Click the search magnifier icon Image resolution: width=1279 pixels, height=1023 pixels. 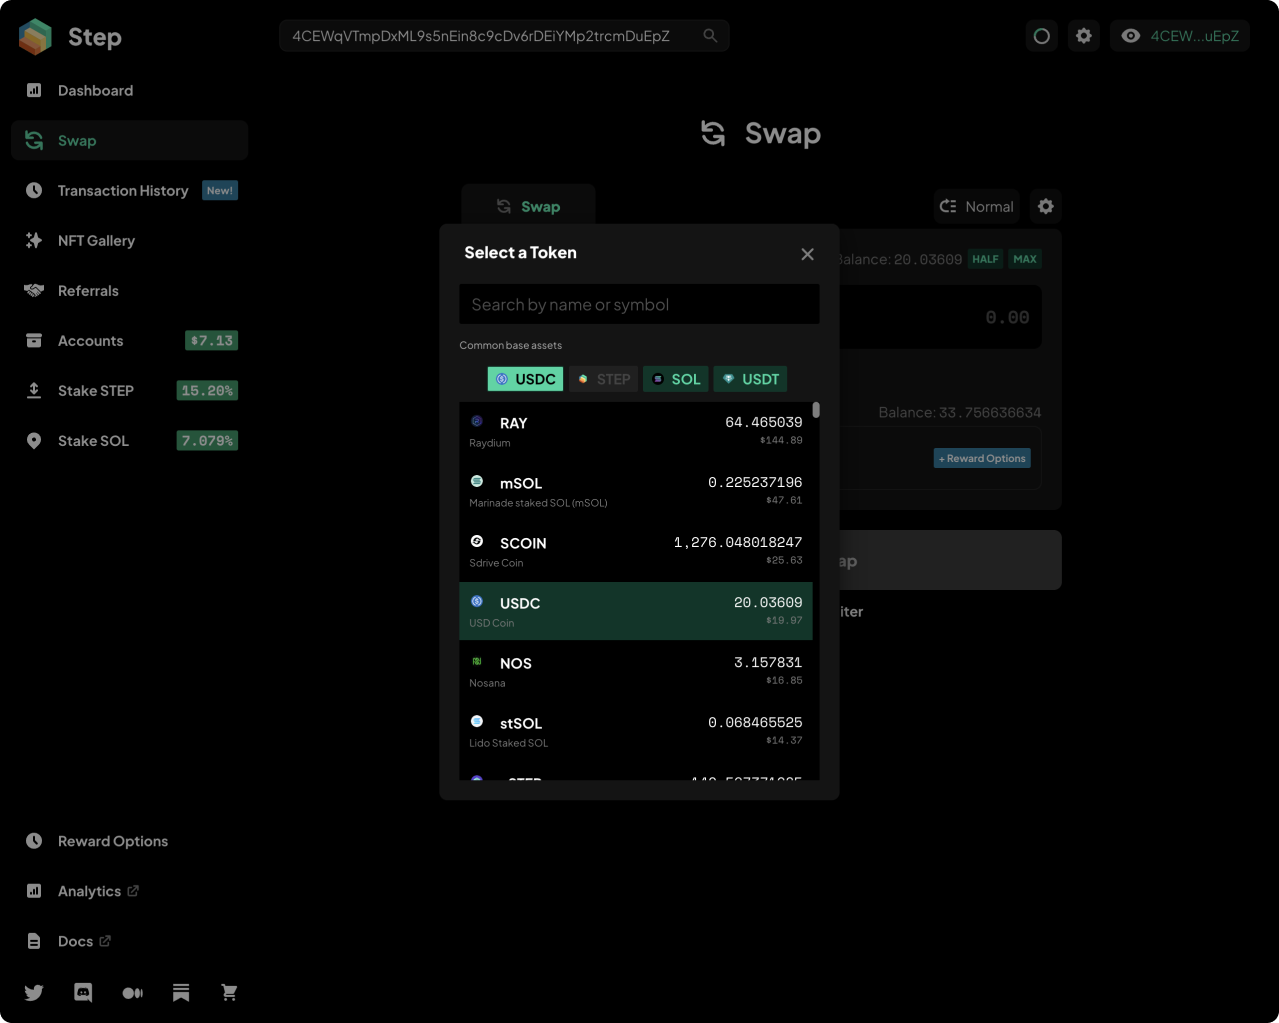(710, 36)
